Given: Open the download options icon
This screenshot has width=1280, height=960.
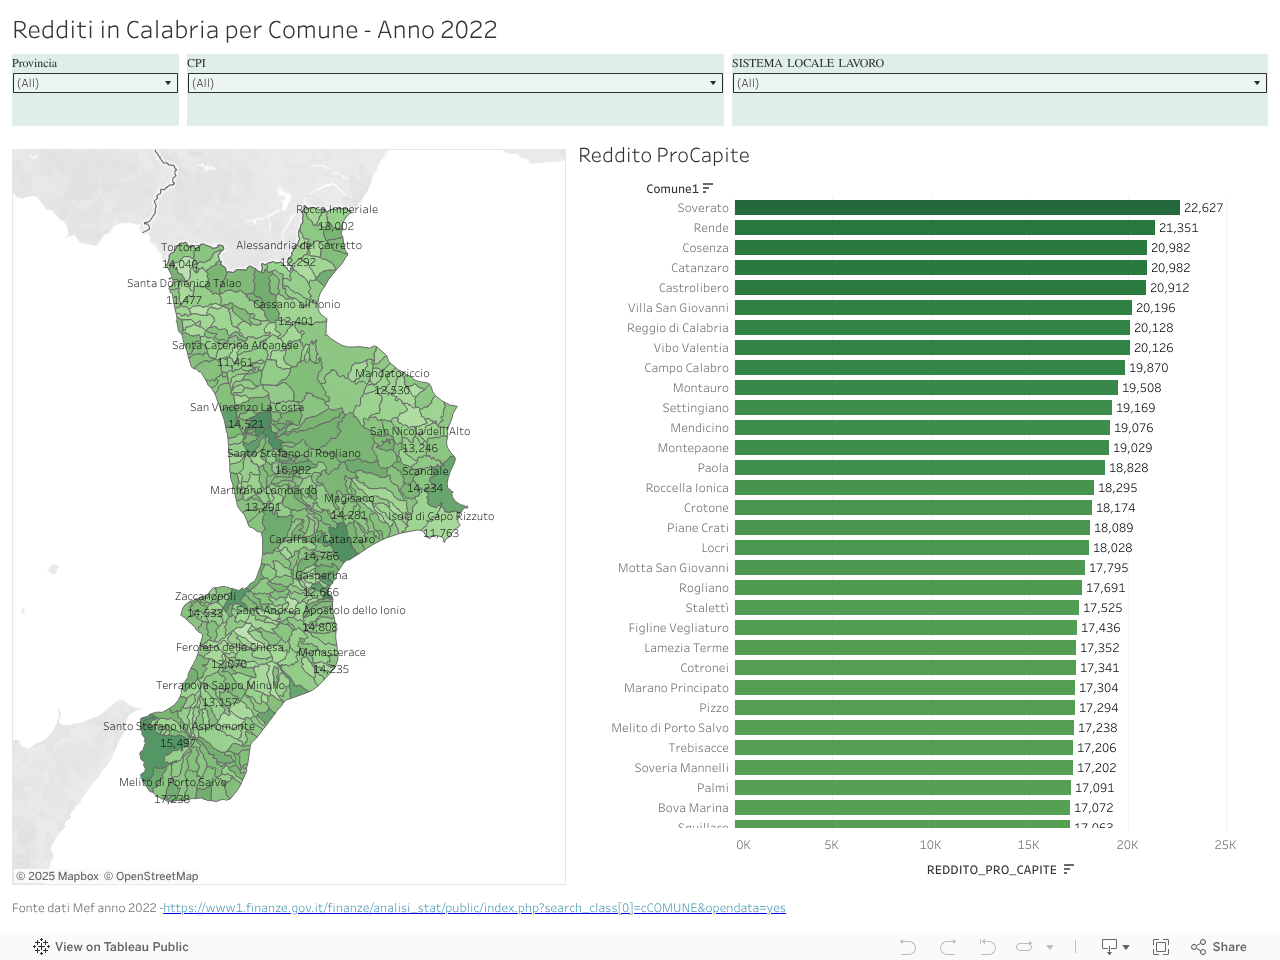Looking at the screenshot, I should click(1115, 947).
